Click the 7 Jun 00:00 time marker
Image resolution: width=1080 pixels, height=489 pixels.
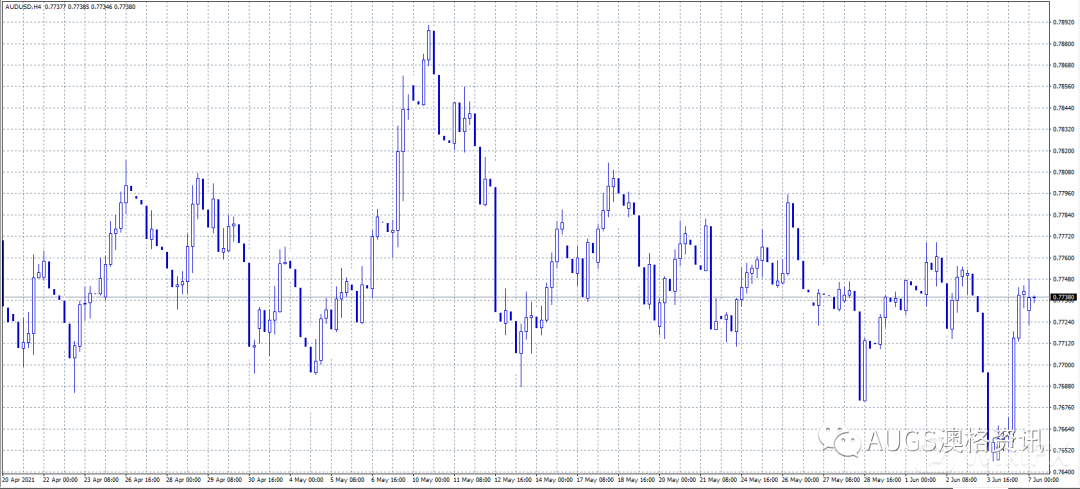tap(1043, 481)
